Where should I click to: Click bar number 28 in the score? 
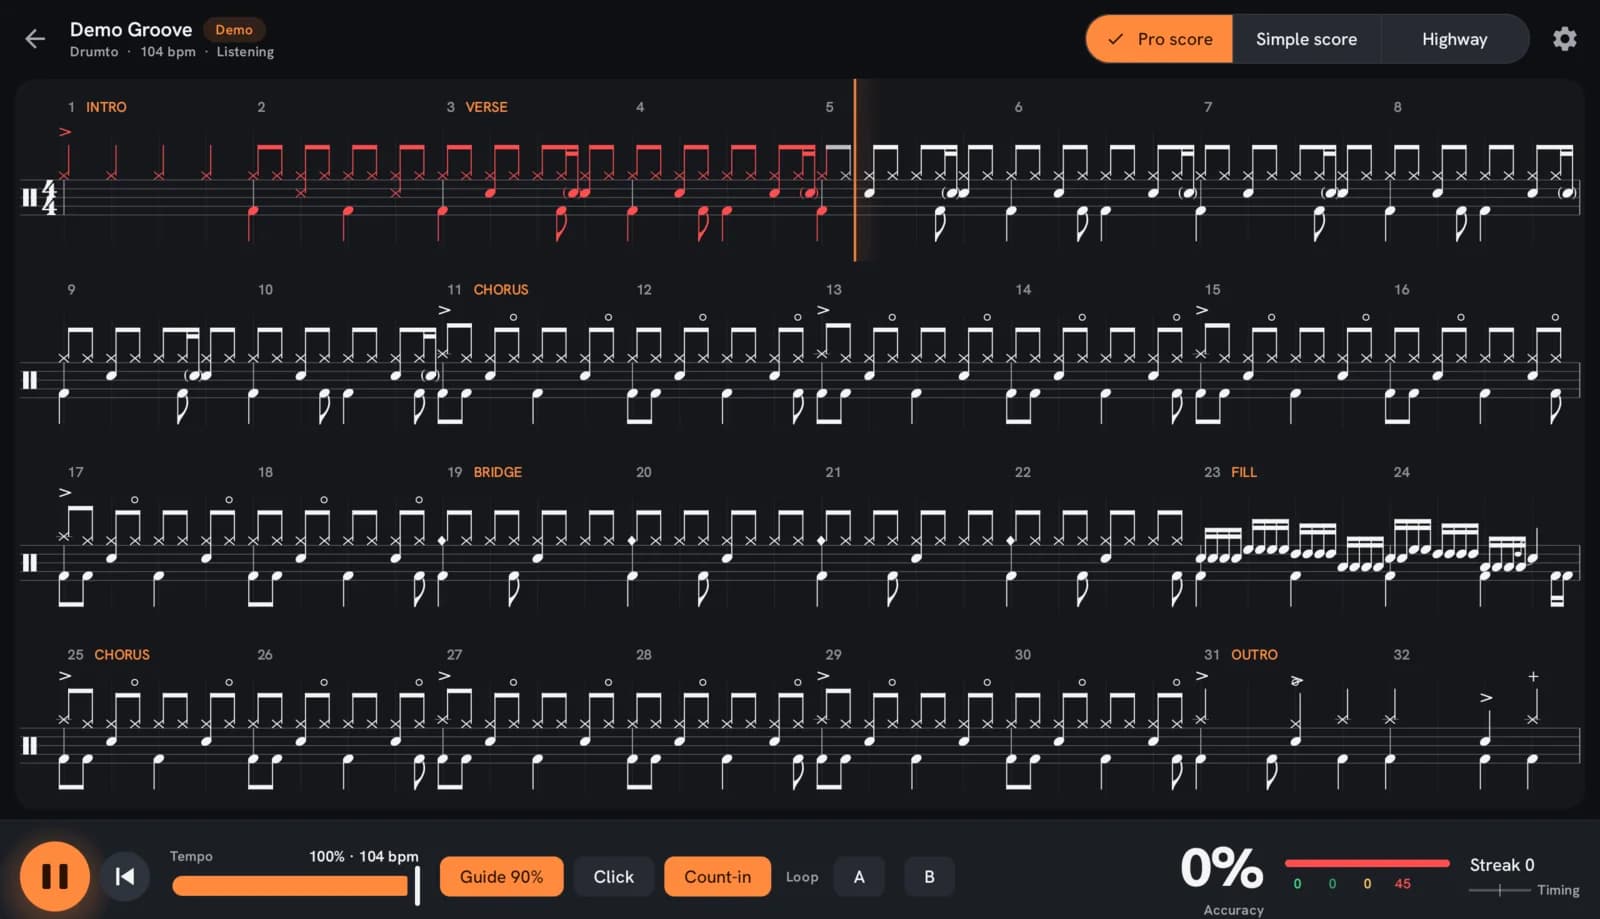(x=643, y=654)
